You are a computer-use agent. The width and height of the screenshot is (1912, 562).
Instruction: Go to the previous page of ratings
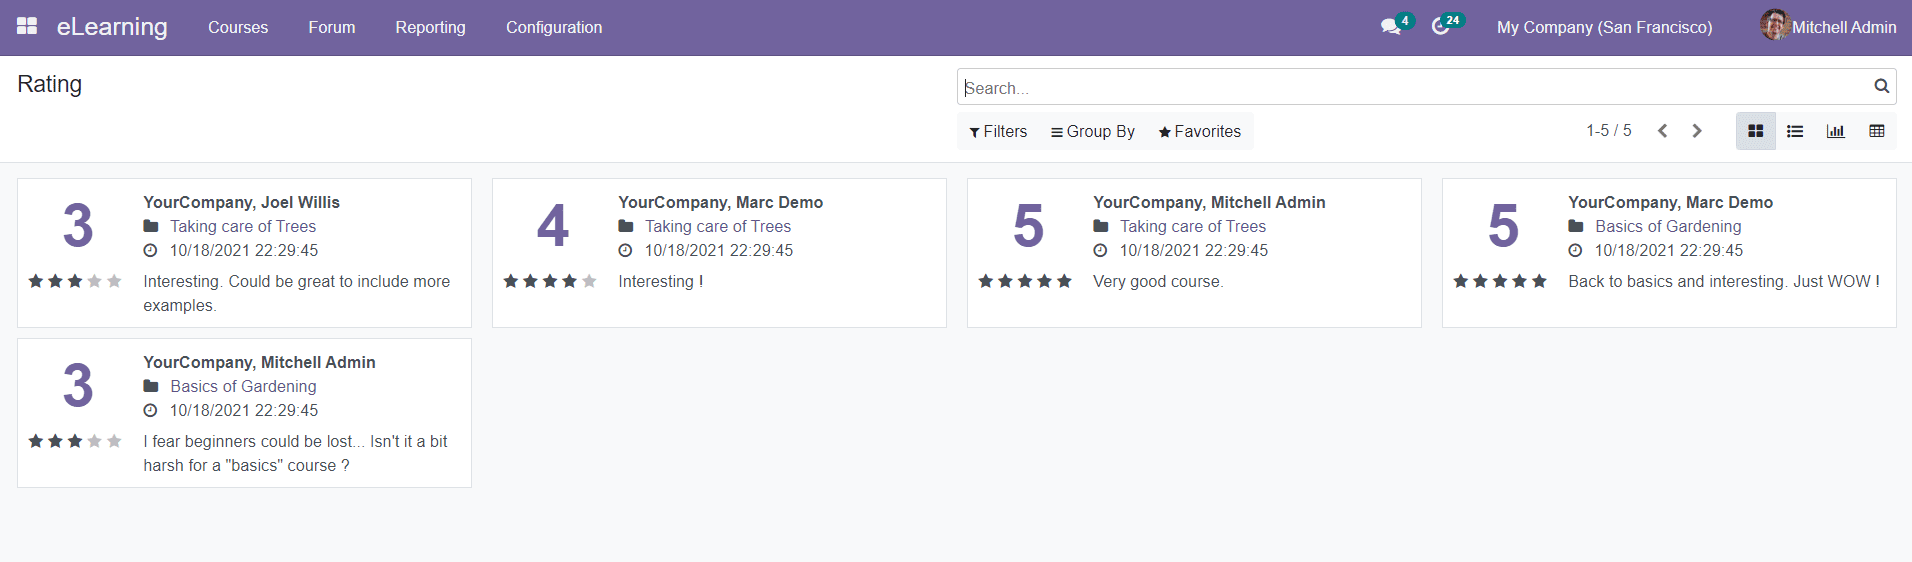(1662, 131)
